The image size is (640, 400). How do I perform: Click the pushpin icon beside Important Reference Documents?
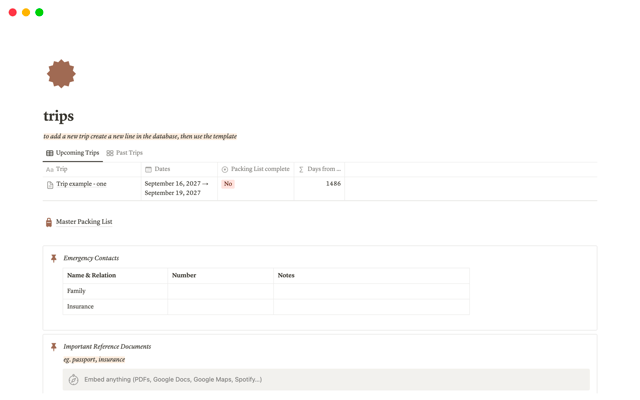click(x=54, y=347)
